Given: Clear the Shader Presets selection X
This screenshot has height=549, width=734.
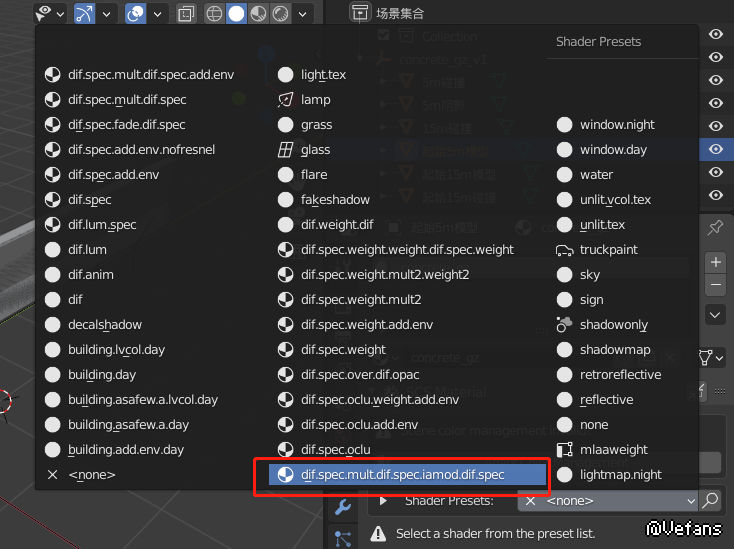Looking at the screenshot, I should pyautogui.click(x=530, y=501).
